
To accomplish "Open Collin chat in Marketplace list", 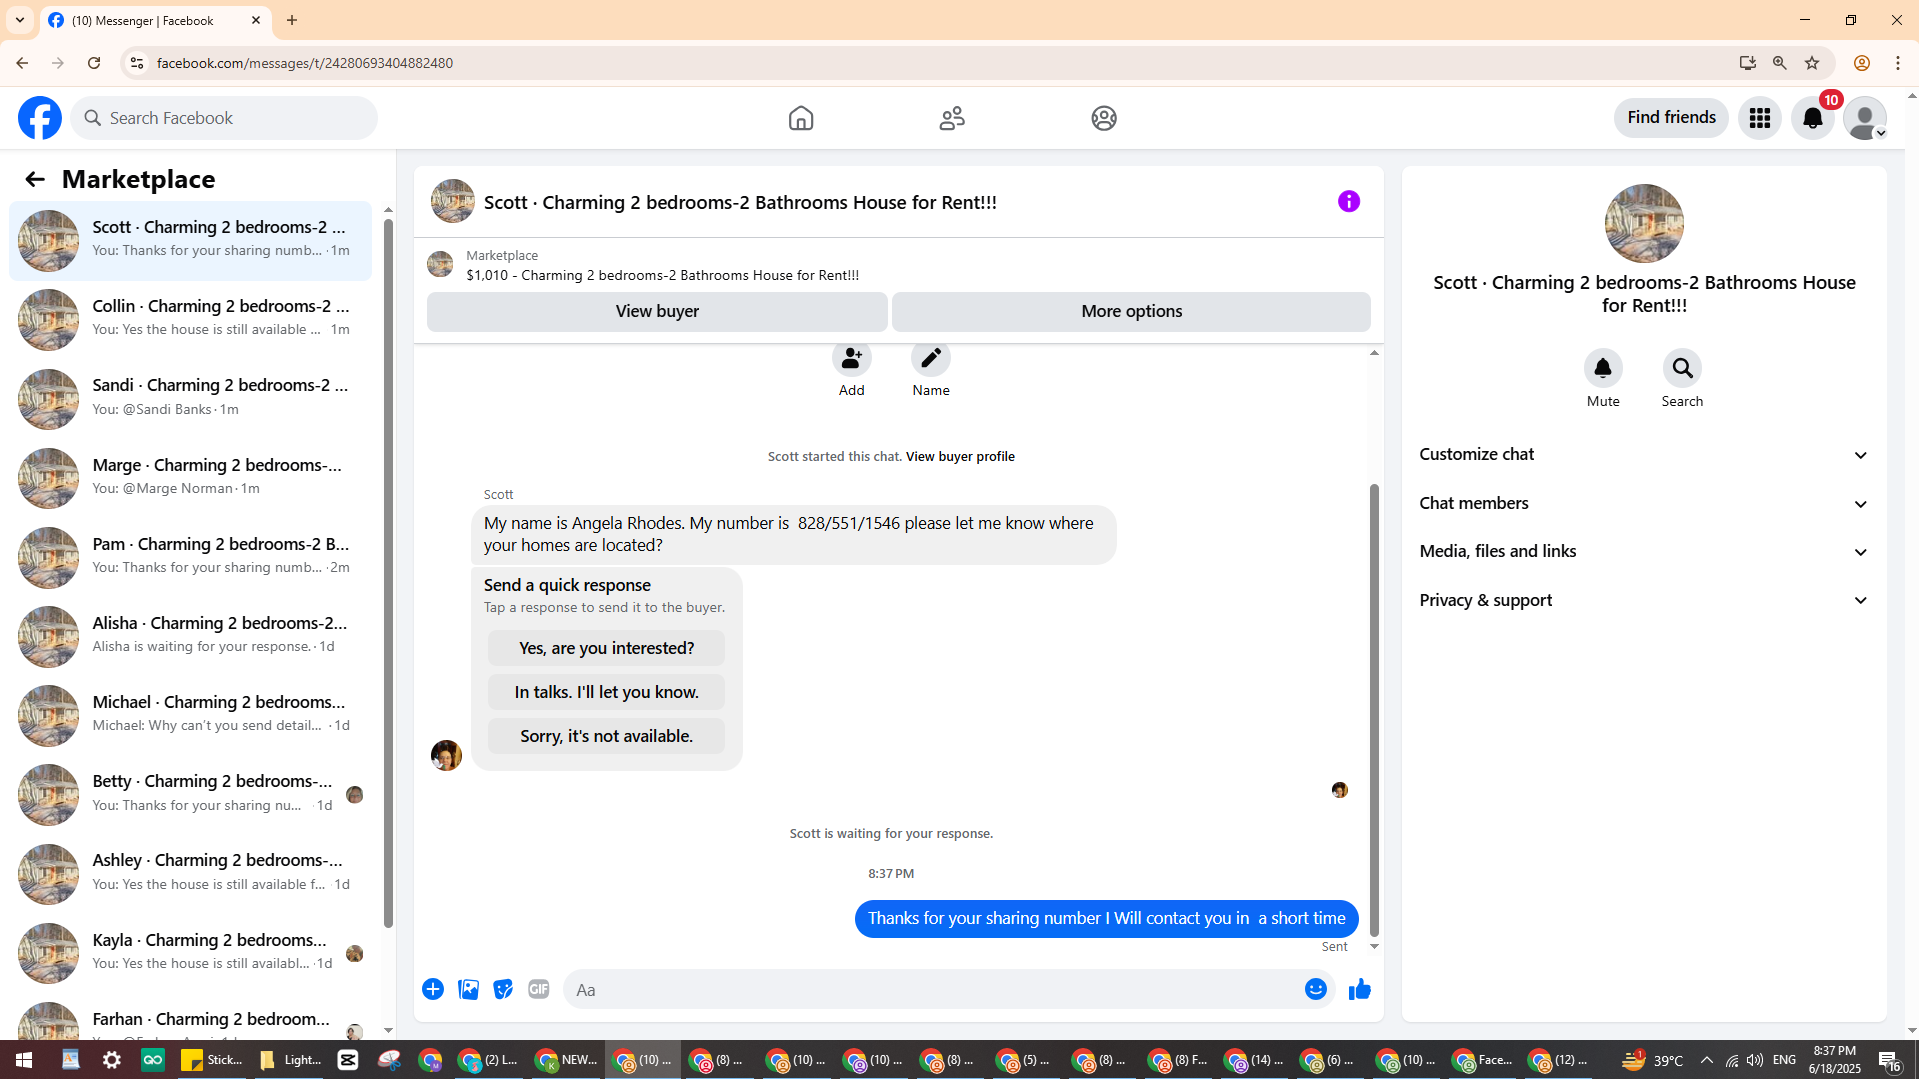I will click(x=190, y=319).
